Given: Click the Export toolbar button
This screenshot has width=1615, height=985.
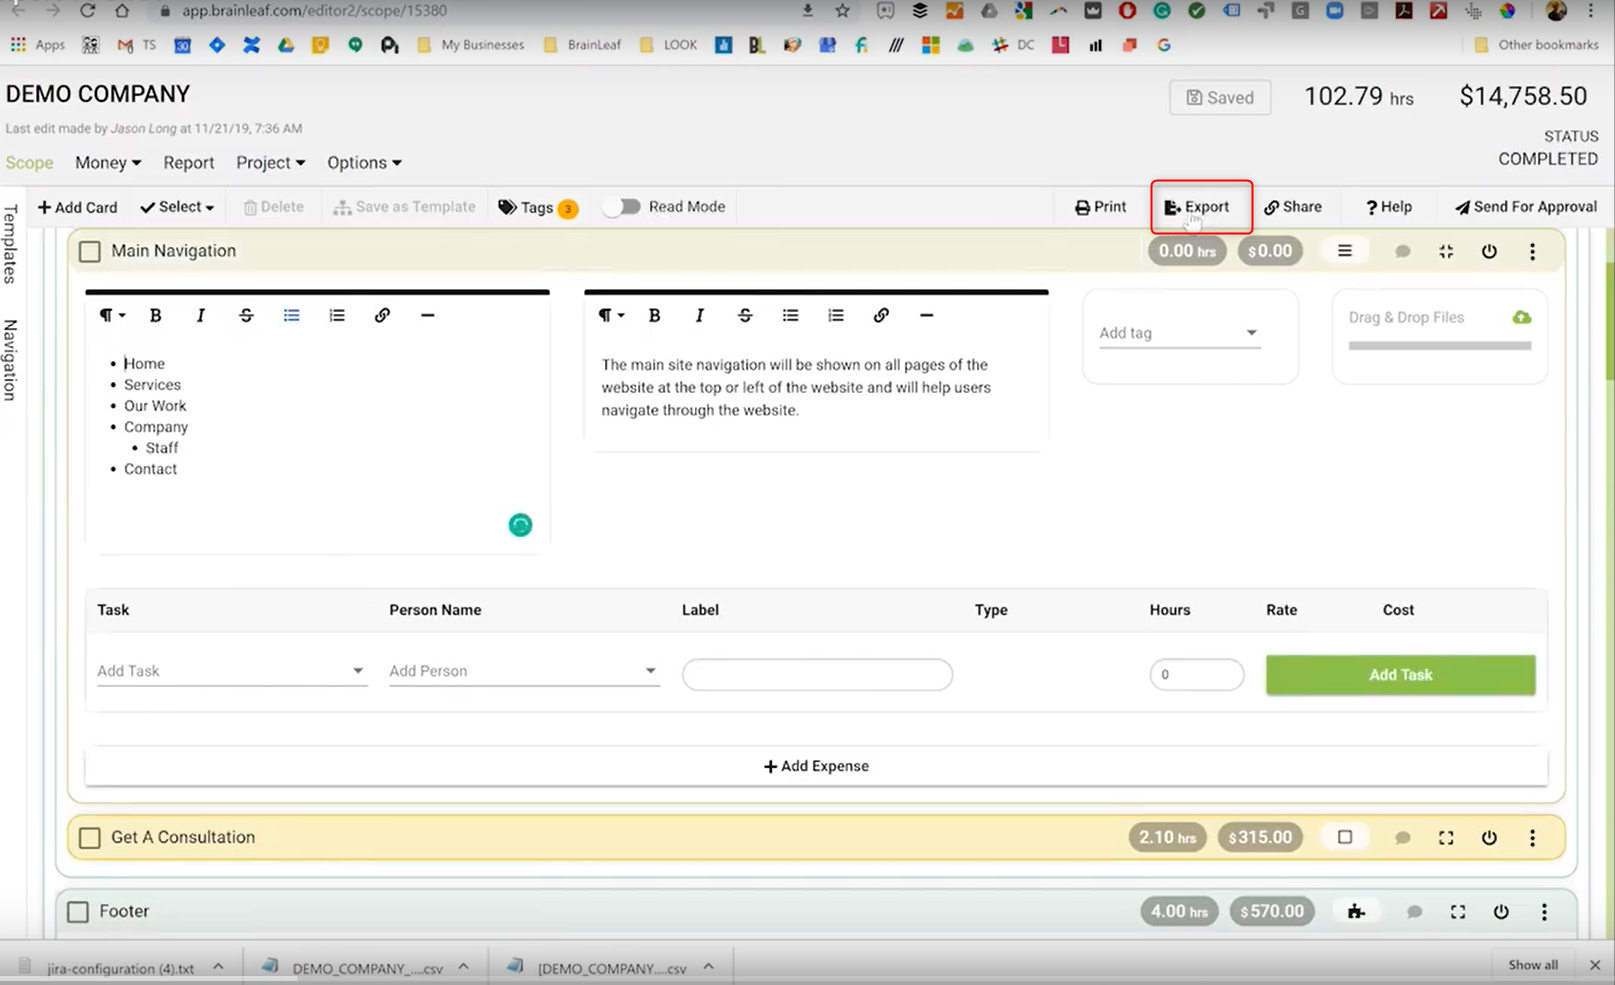Looking at the screenshot, I should [x=1197, y=207].
